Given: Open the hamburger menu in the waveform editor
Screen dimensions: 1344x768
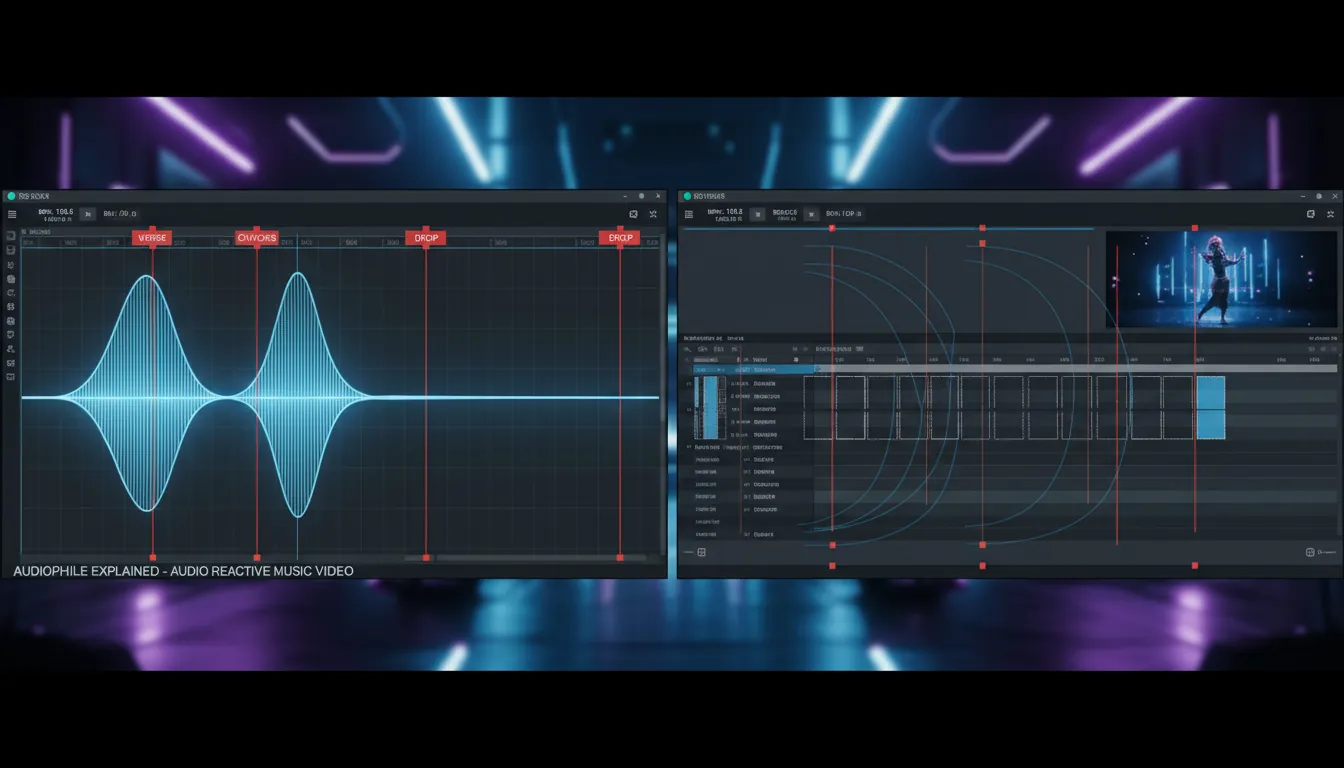Looking at the screenshot, I should (x=13, y=213).
